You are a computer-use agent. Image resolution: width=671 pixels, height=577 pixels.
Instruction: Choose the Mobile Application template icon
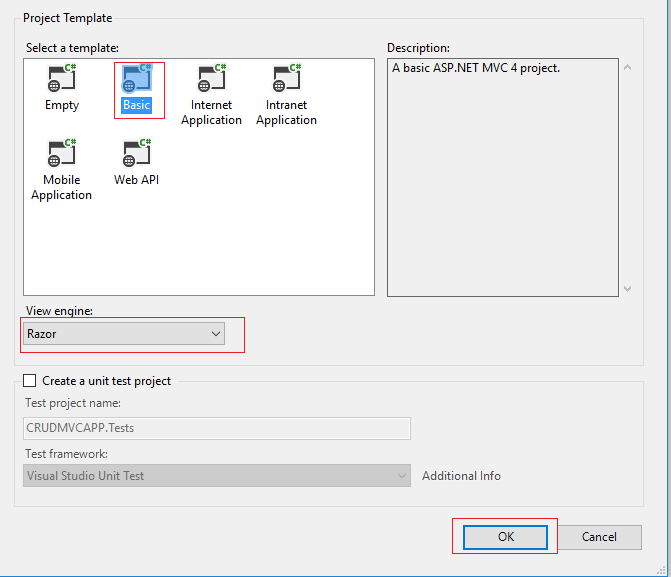(62, 154)
